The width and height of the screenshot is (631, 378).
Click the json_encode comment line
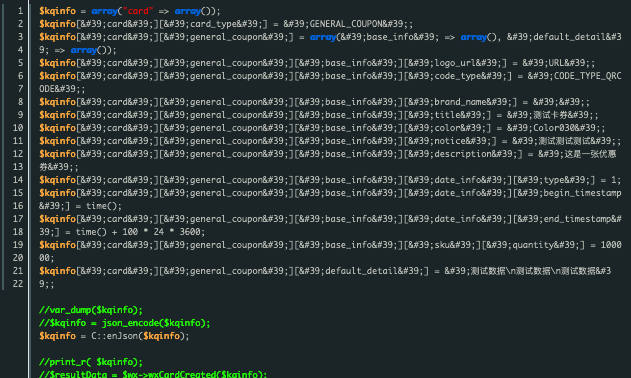pyautogui.click(x=125, y=323)
